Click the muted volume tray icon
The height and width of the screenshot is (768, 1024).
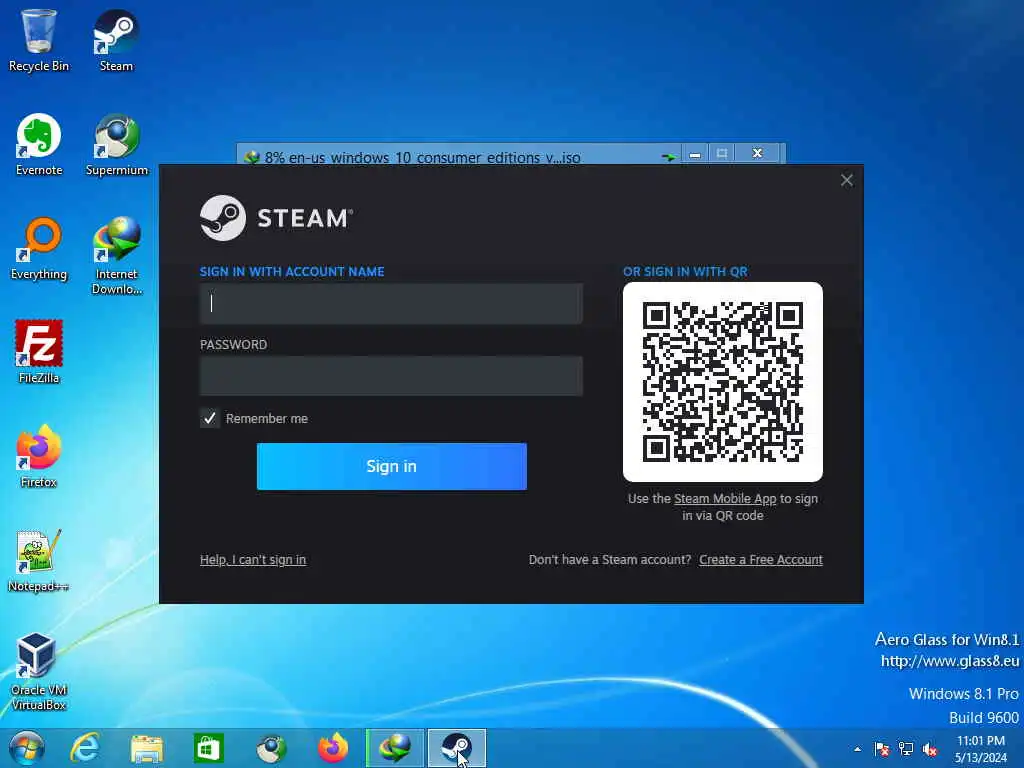pyautogui.click(x=930, y=749)
